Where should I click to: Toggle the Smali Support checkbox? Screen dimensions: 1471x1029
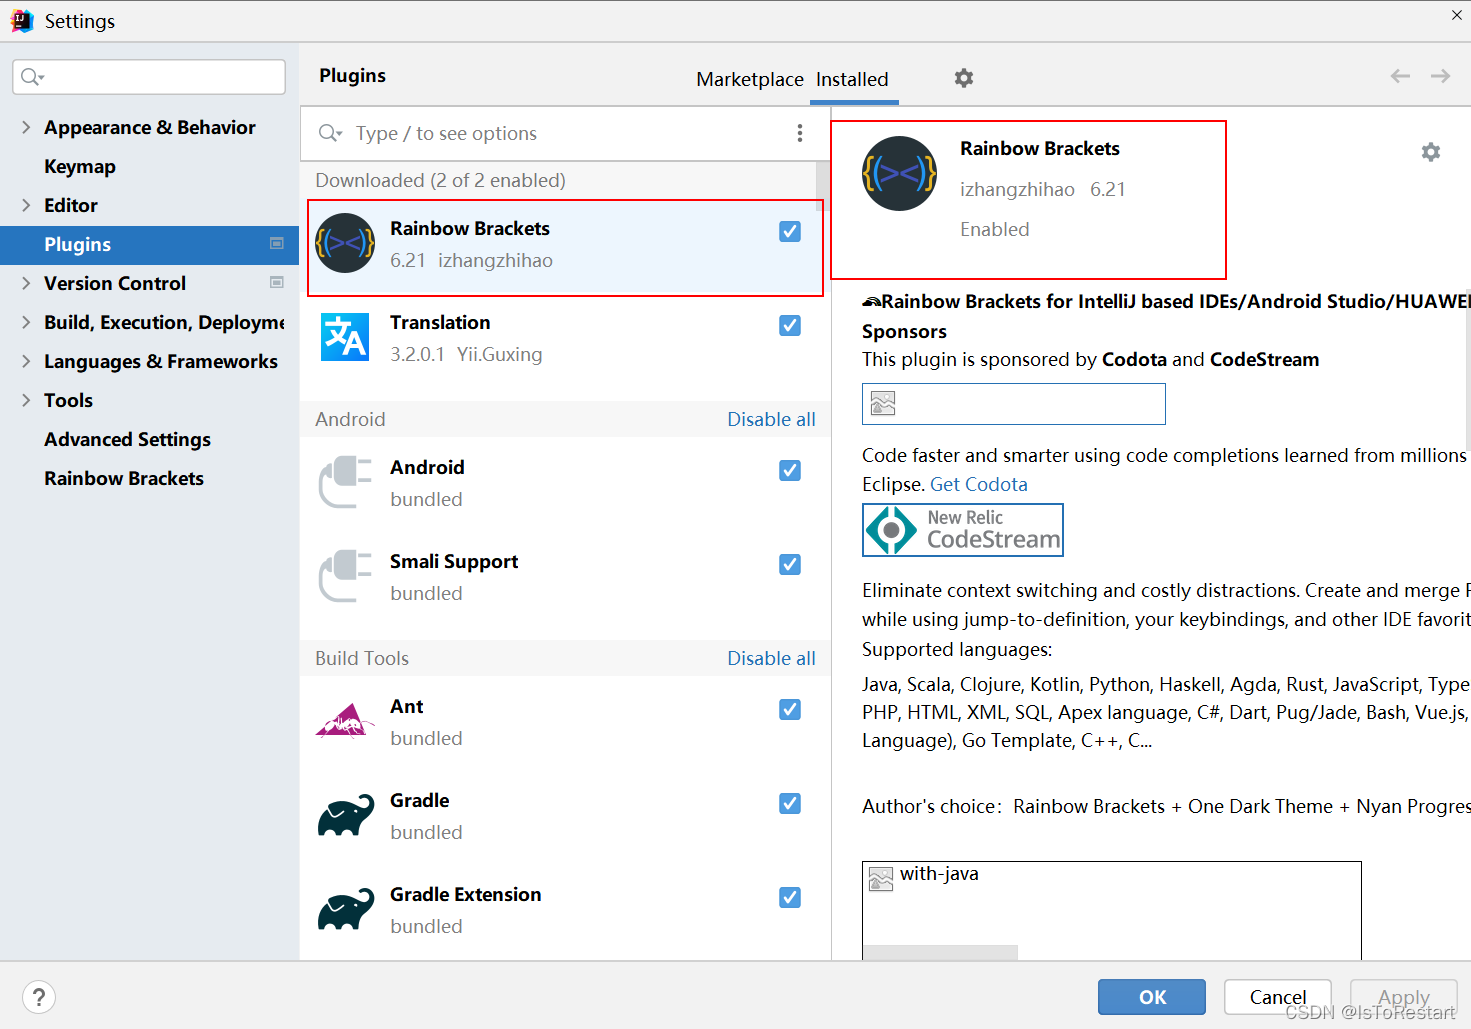pos(790,564)
